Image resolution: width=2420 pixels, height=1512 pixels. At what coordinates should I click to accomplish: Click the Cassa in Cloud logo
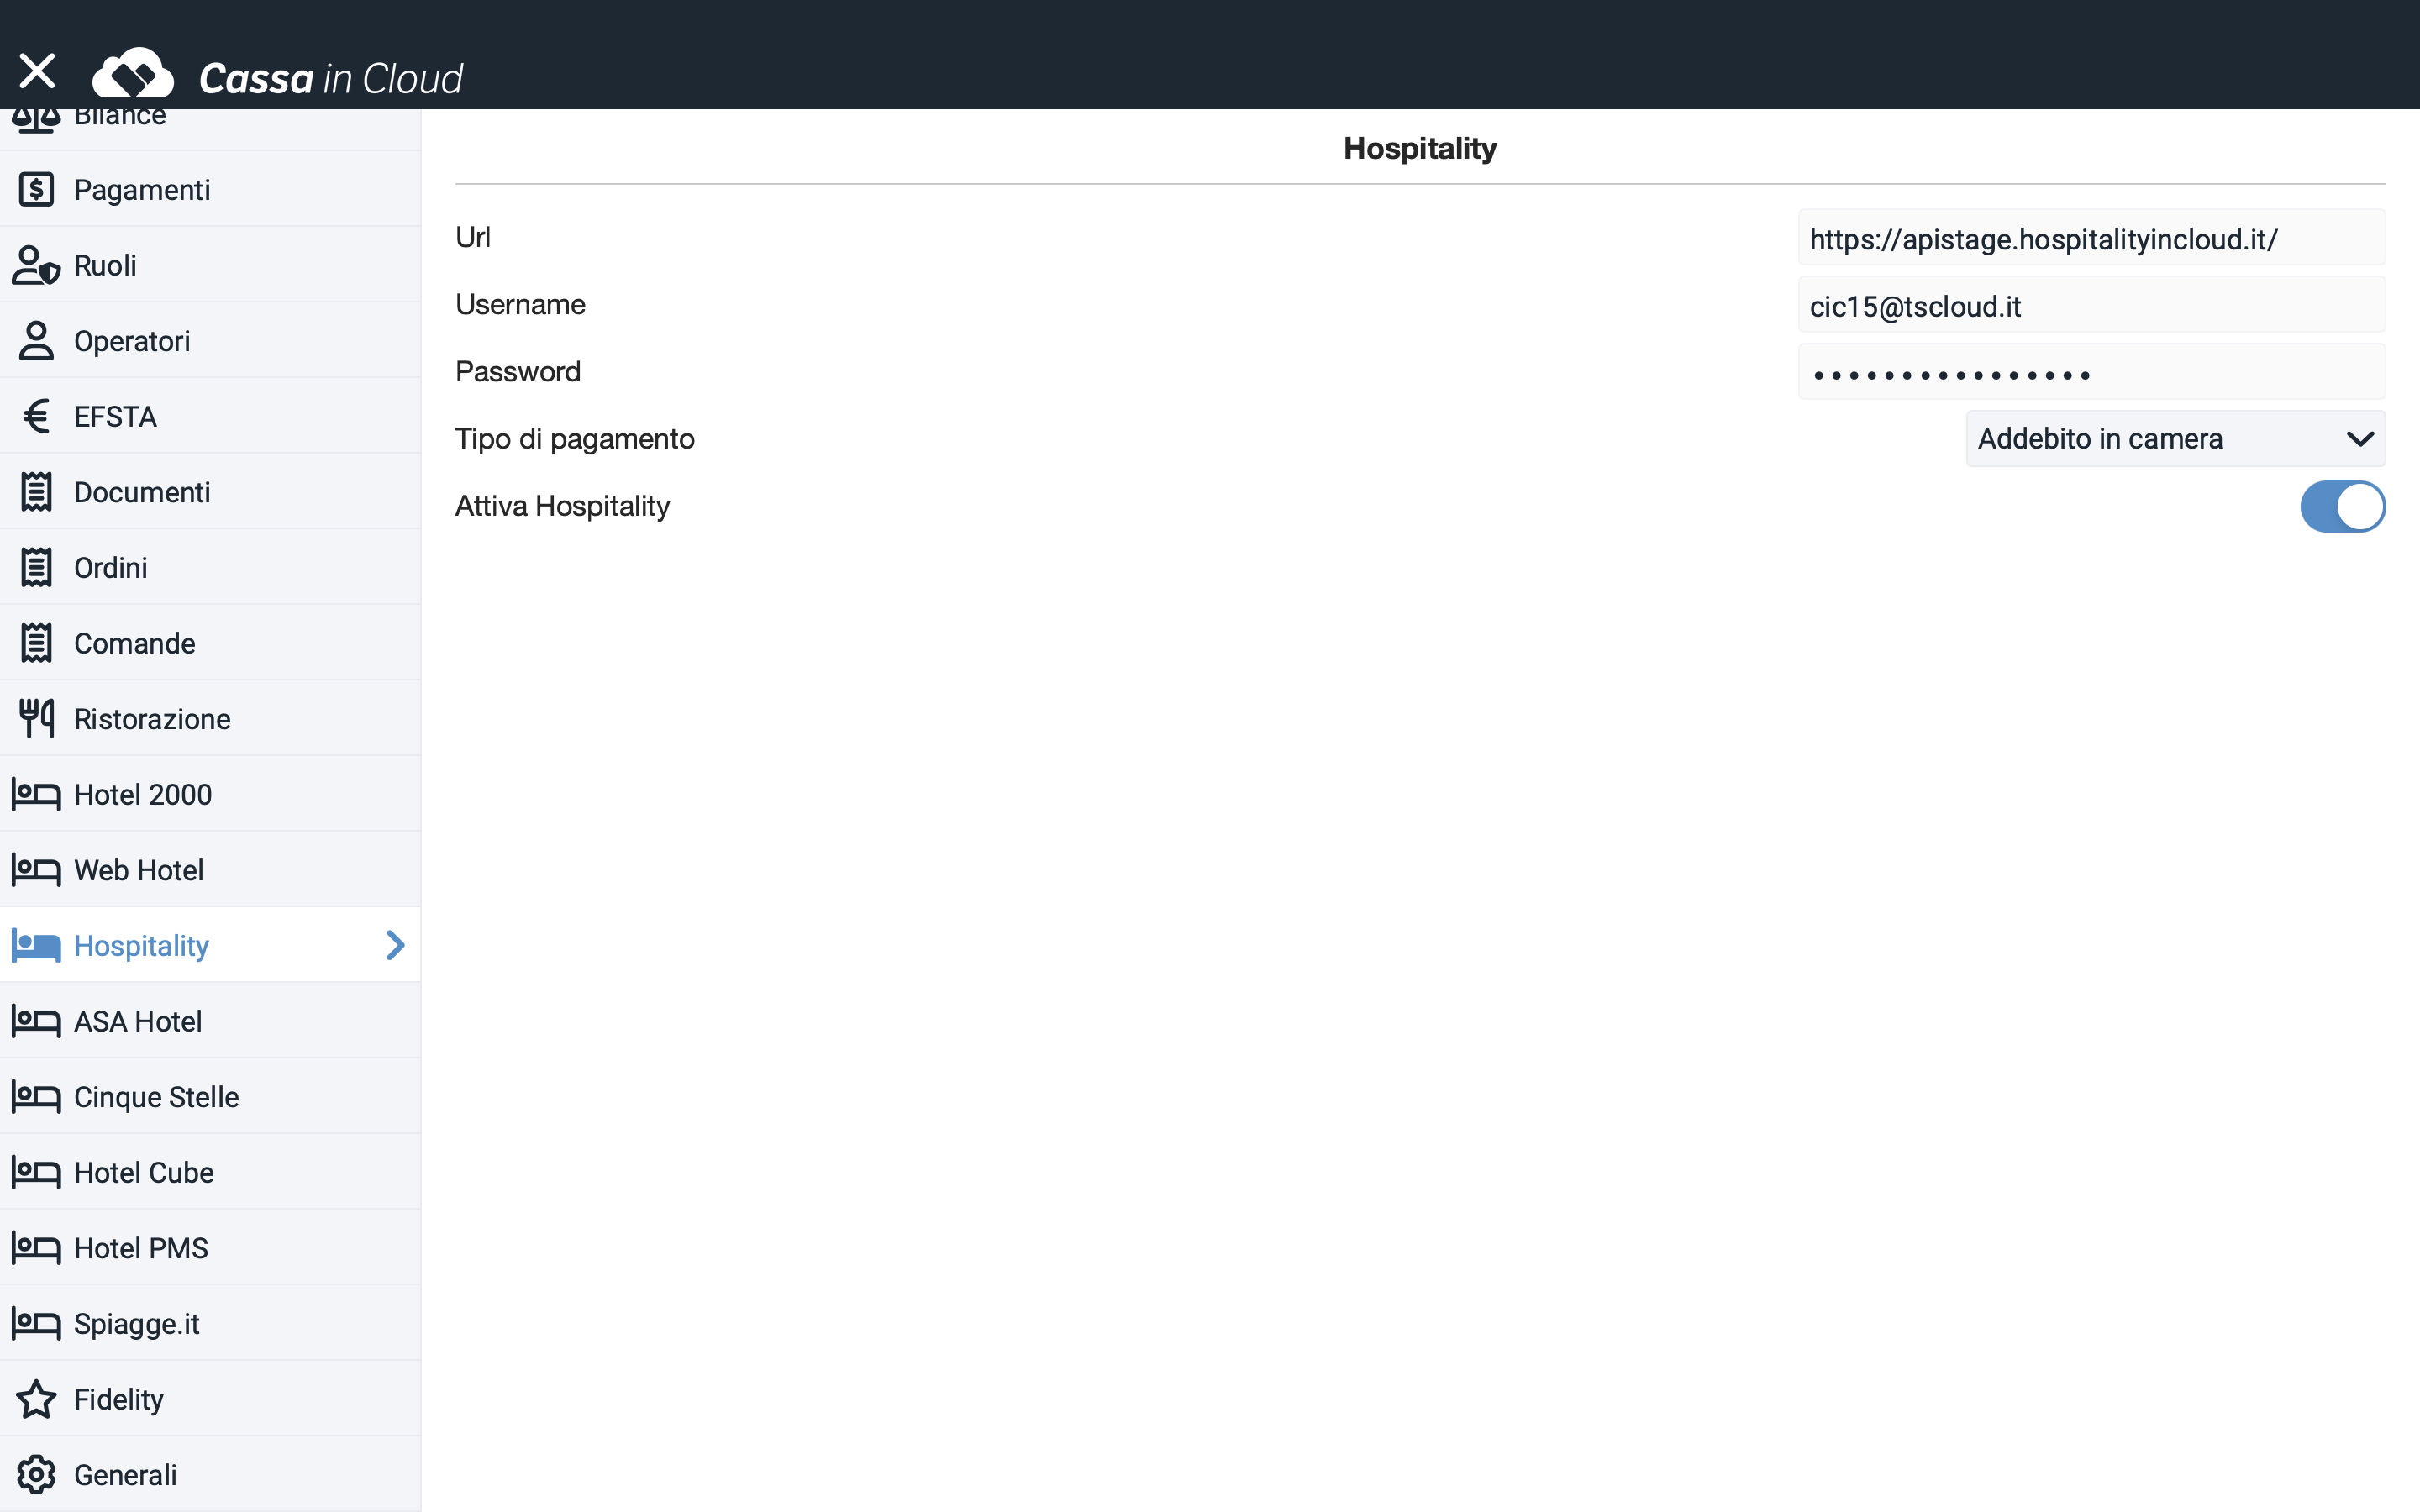pyautogui.click(x=277, y=75)
